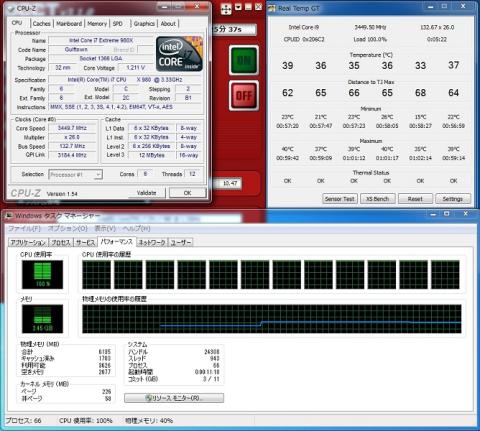Click the Task Manager title bar icon

(x=9, y=215)
